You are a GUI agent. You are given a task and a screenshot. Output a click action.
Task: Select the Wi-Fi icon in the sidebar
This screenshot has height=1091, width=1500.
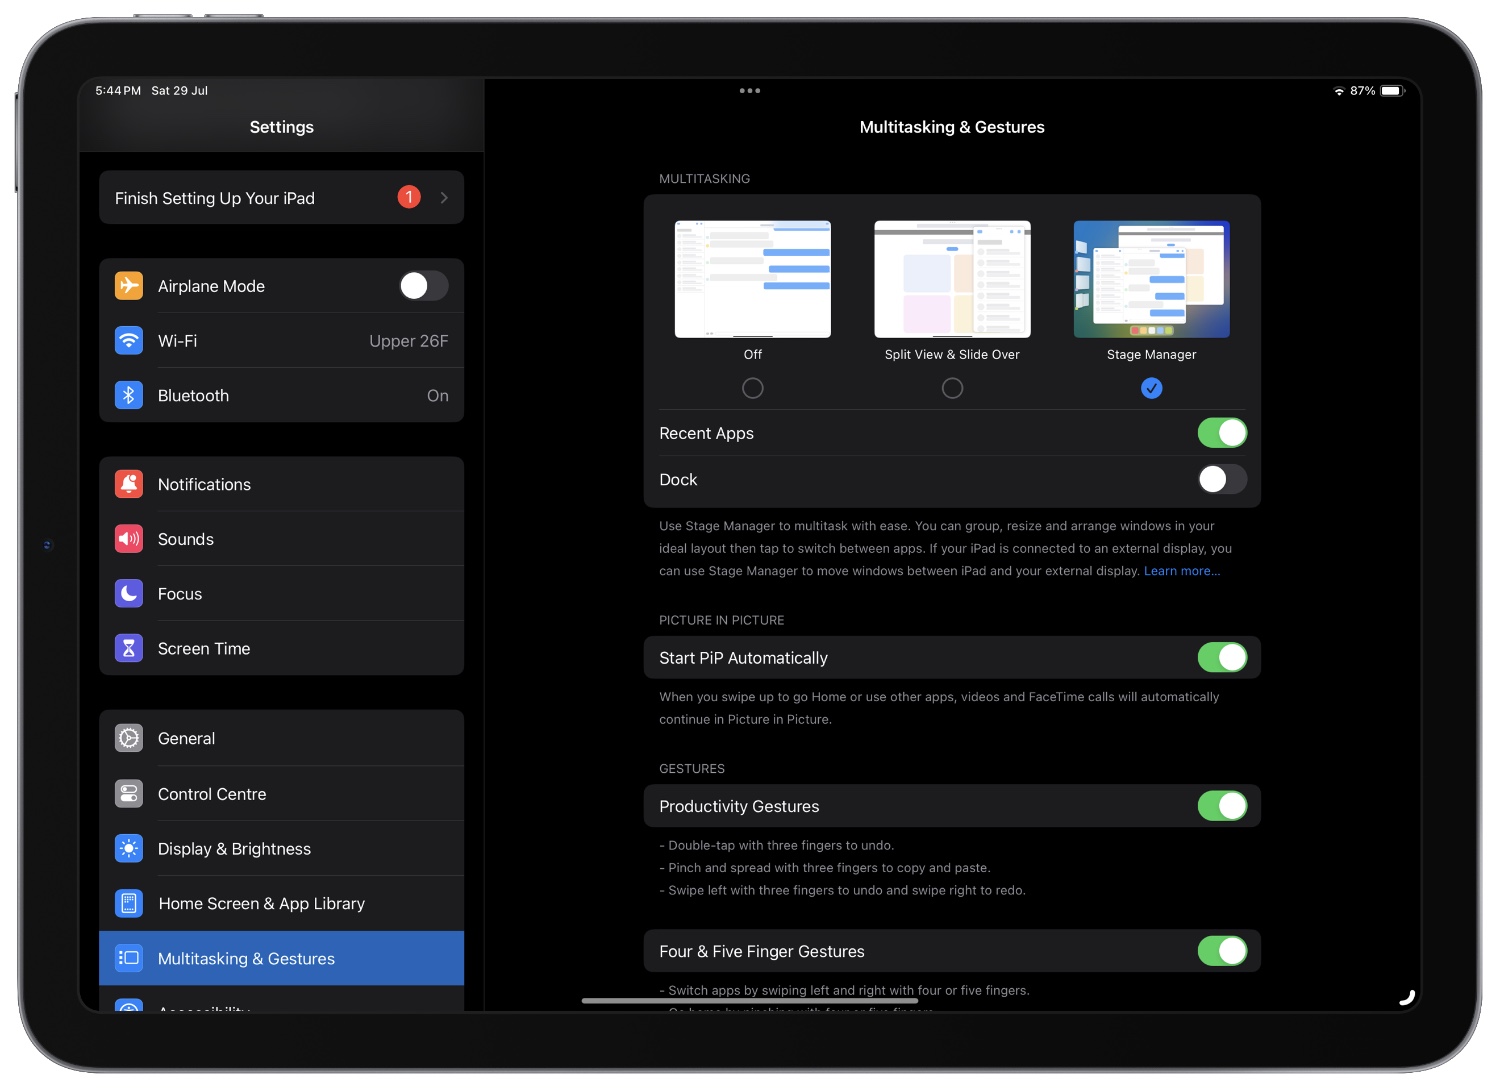pos(129,340)
